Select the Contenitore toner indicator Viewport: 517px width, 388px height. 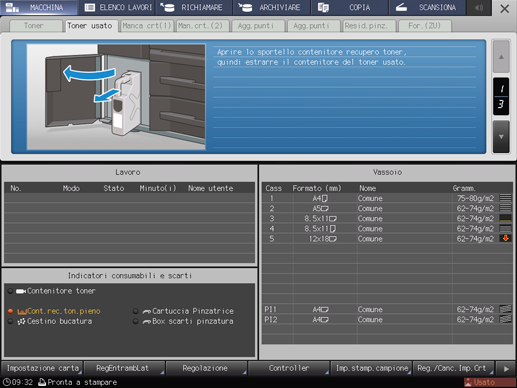[x=52, y=291]
